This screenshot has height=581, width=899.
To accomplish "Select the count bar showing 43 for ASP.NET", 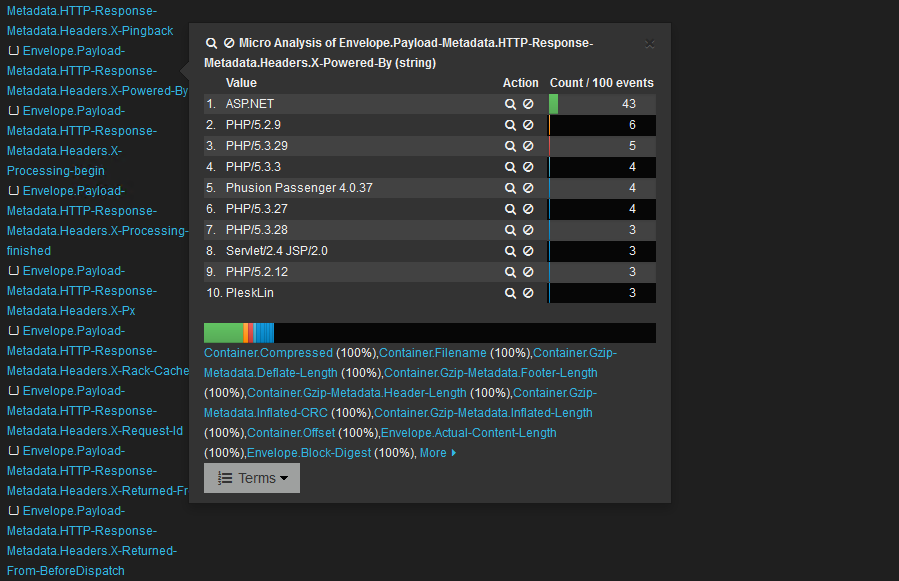I will pos(600,104).
